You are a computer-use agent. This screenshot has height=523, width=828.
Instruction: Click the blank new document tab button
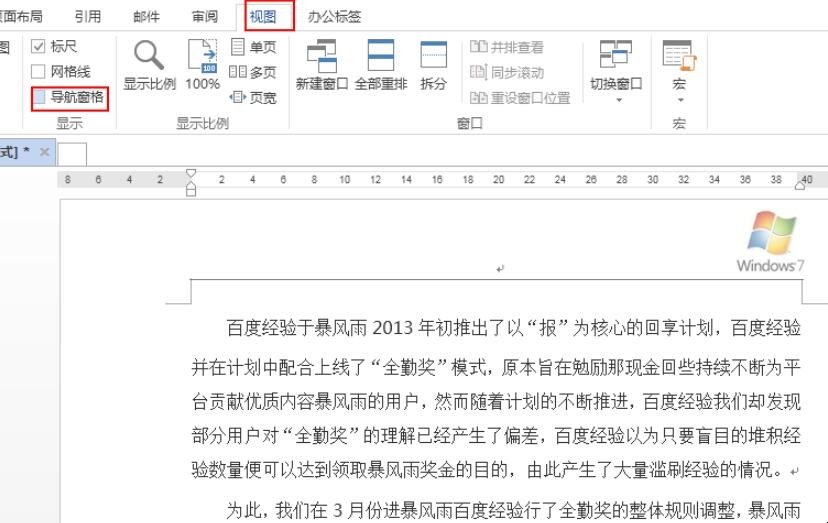72,154
